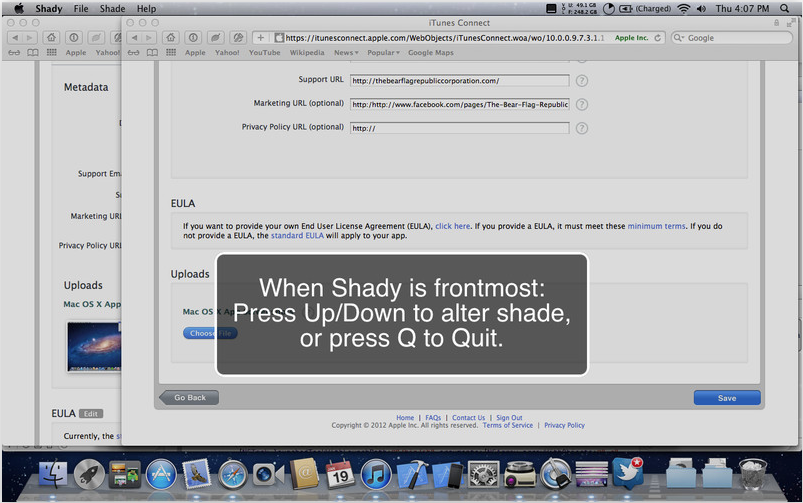The image size is (803, 503).
Task: Click the 1Password toolbar icon in the front window
Action: pyautogui.click(x=193, y=38)
